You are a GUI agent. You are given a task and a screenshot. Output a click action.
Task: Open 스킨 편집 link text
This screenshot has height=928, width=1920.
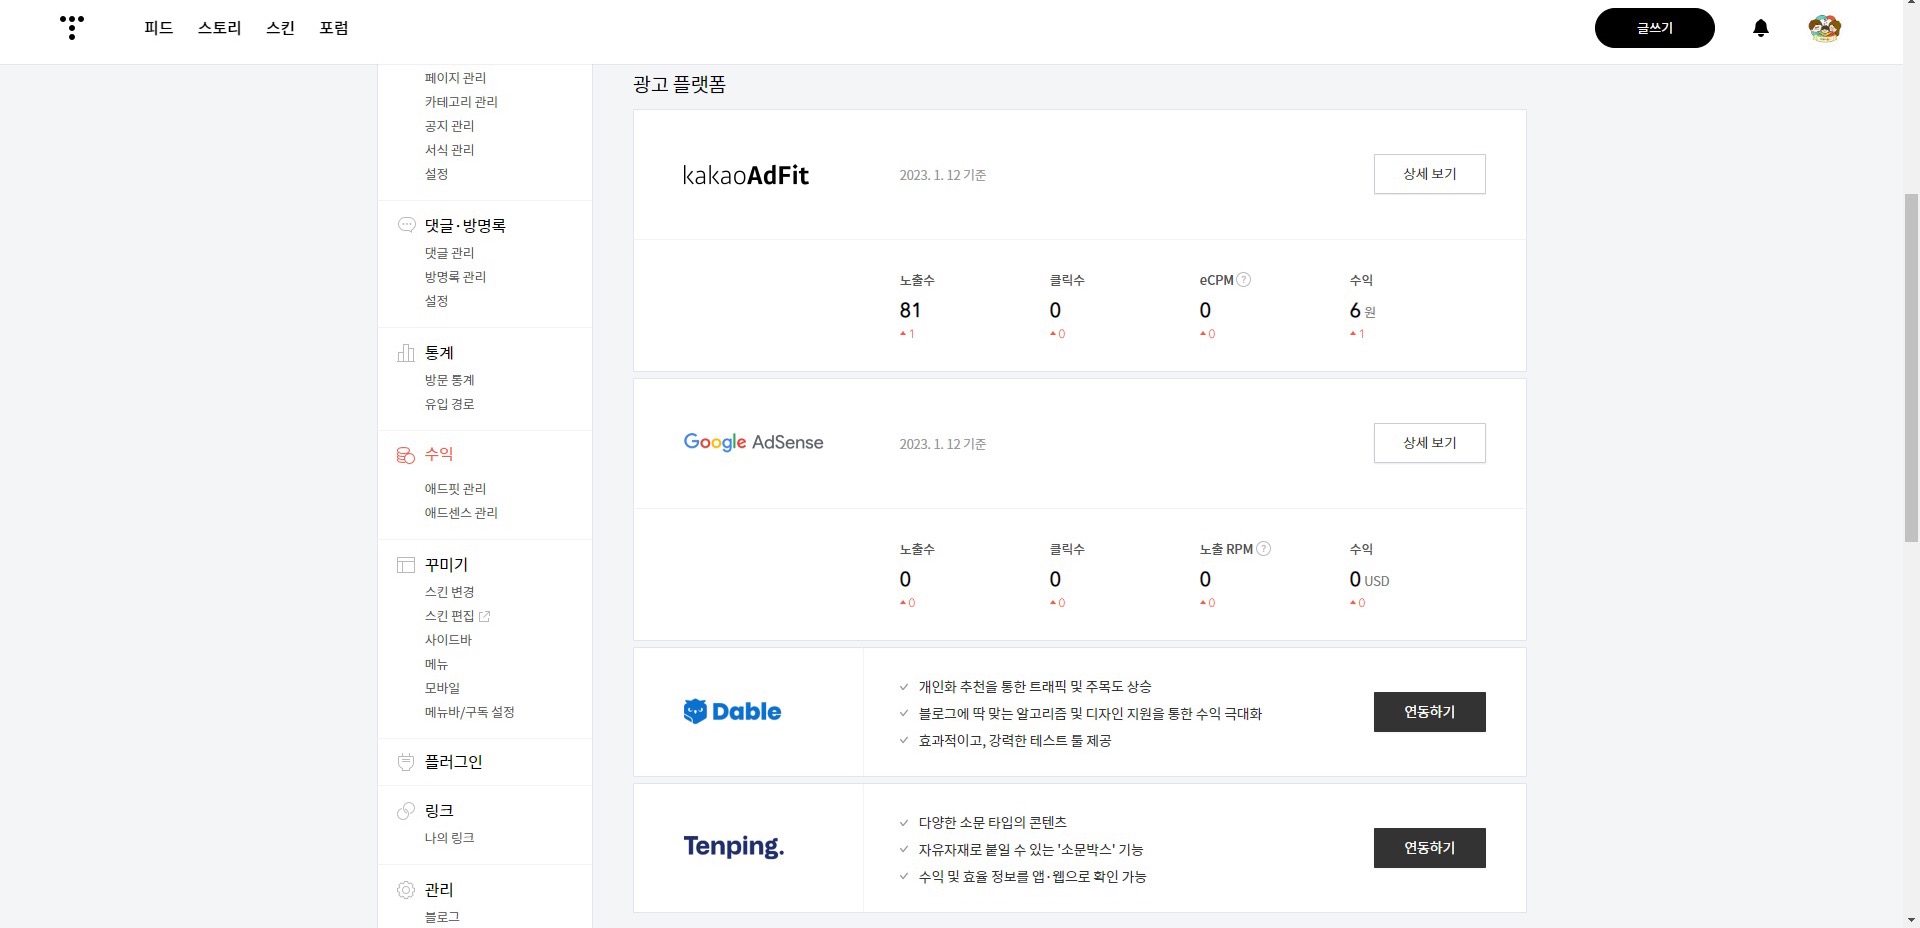point(449,616)
